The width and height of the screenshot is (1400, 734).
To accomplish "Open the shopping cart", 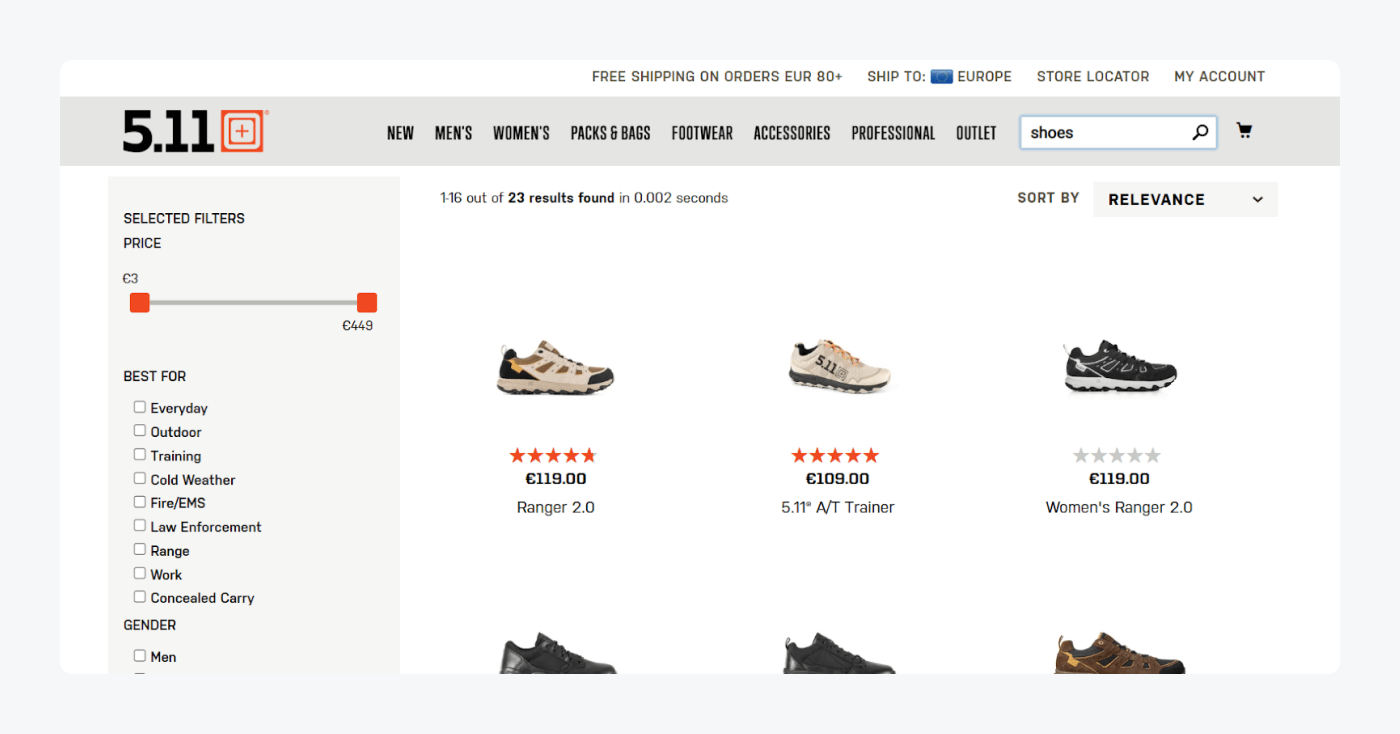I will point(1244,130).
